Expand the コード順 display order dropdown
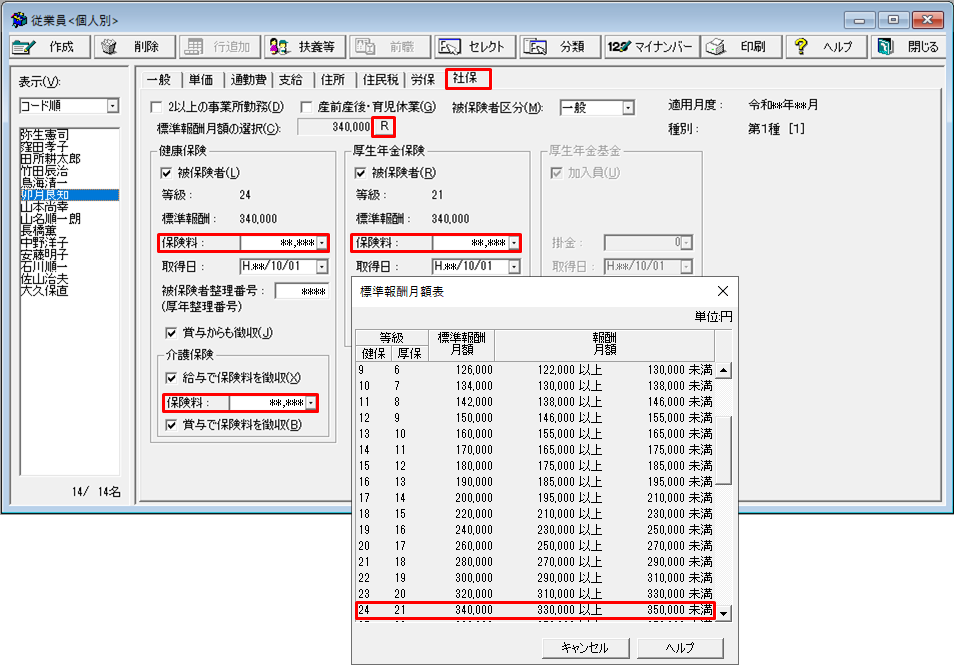The height and width of the screenshot is (665, 954). click(112, 106)
